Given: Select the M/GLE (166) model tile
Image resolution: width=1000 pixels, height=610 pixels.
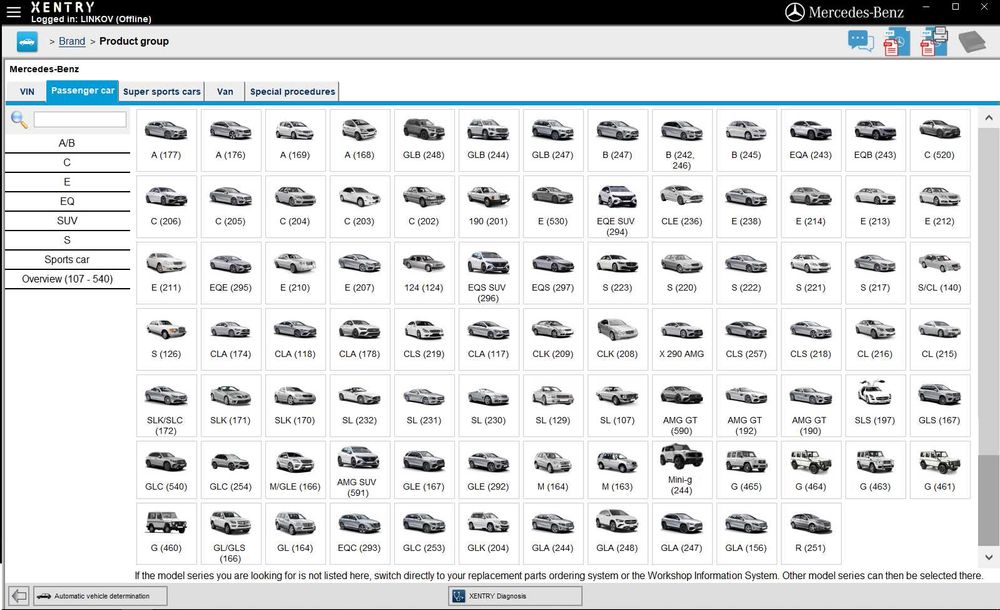Looking at the screenshot, I should [x=295, y=470].
